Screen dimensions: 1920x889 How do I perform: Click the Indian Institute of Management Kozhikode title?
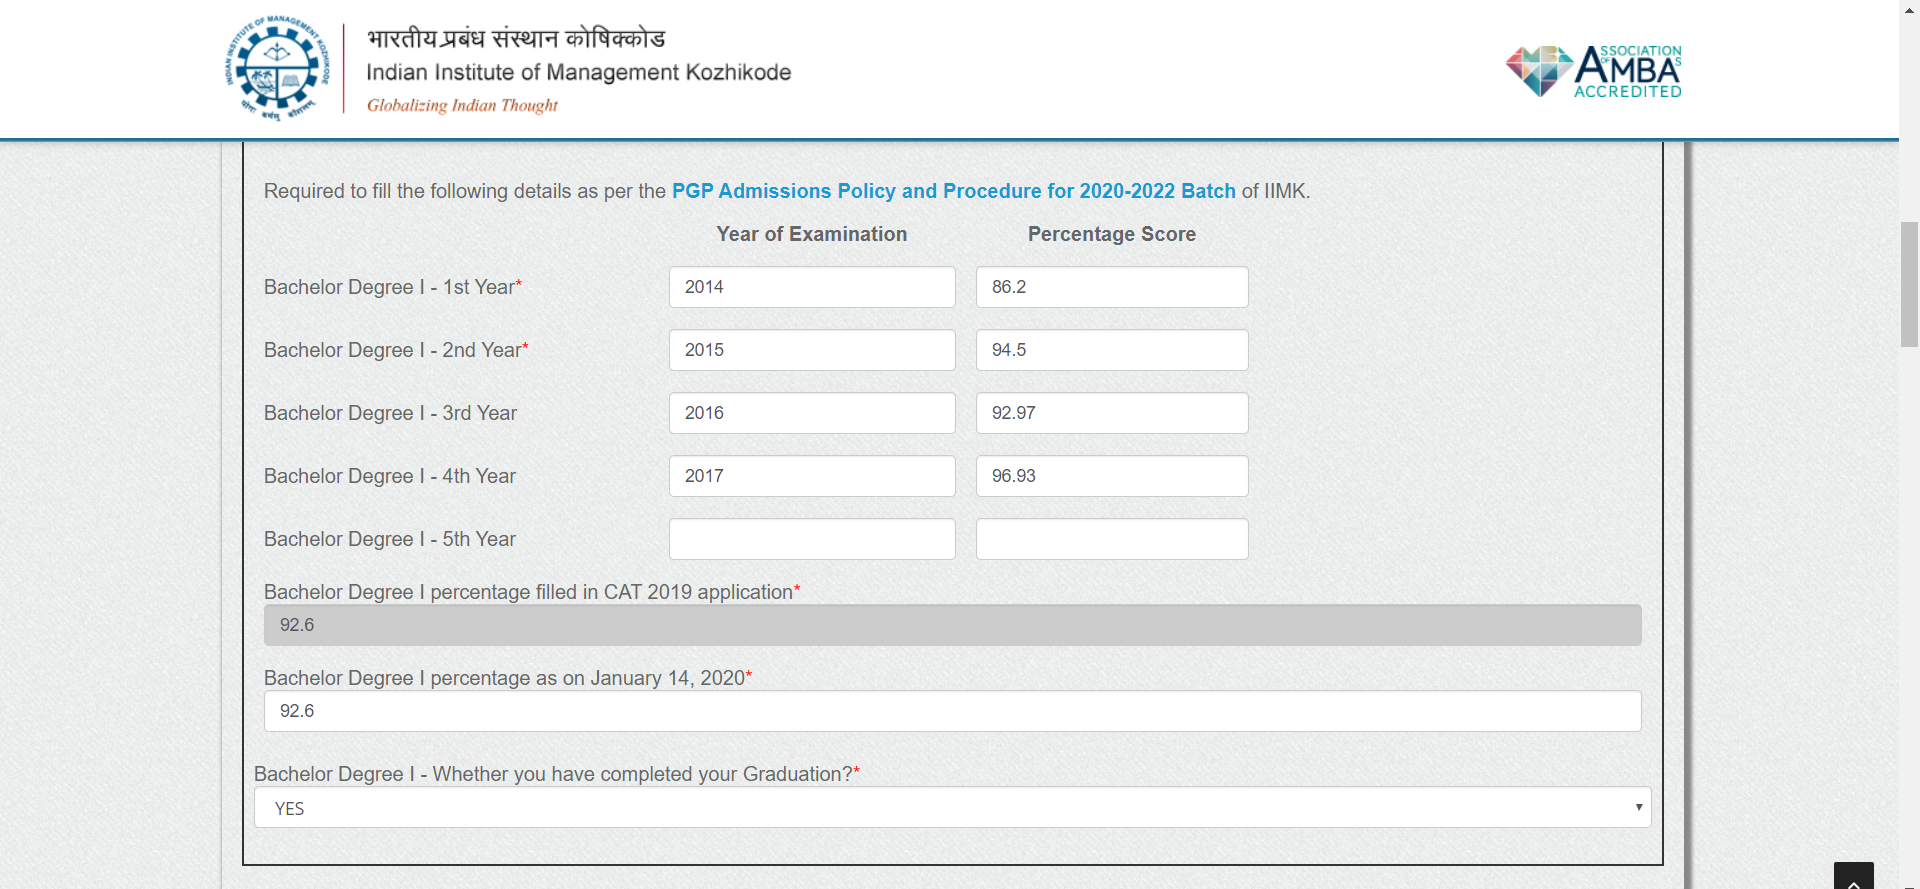(x=578, y=72)
